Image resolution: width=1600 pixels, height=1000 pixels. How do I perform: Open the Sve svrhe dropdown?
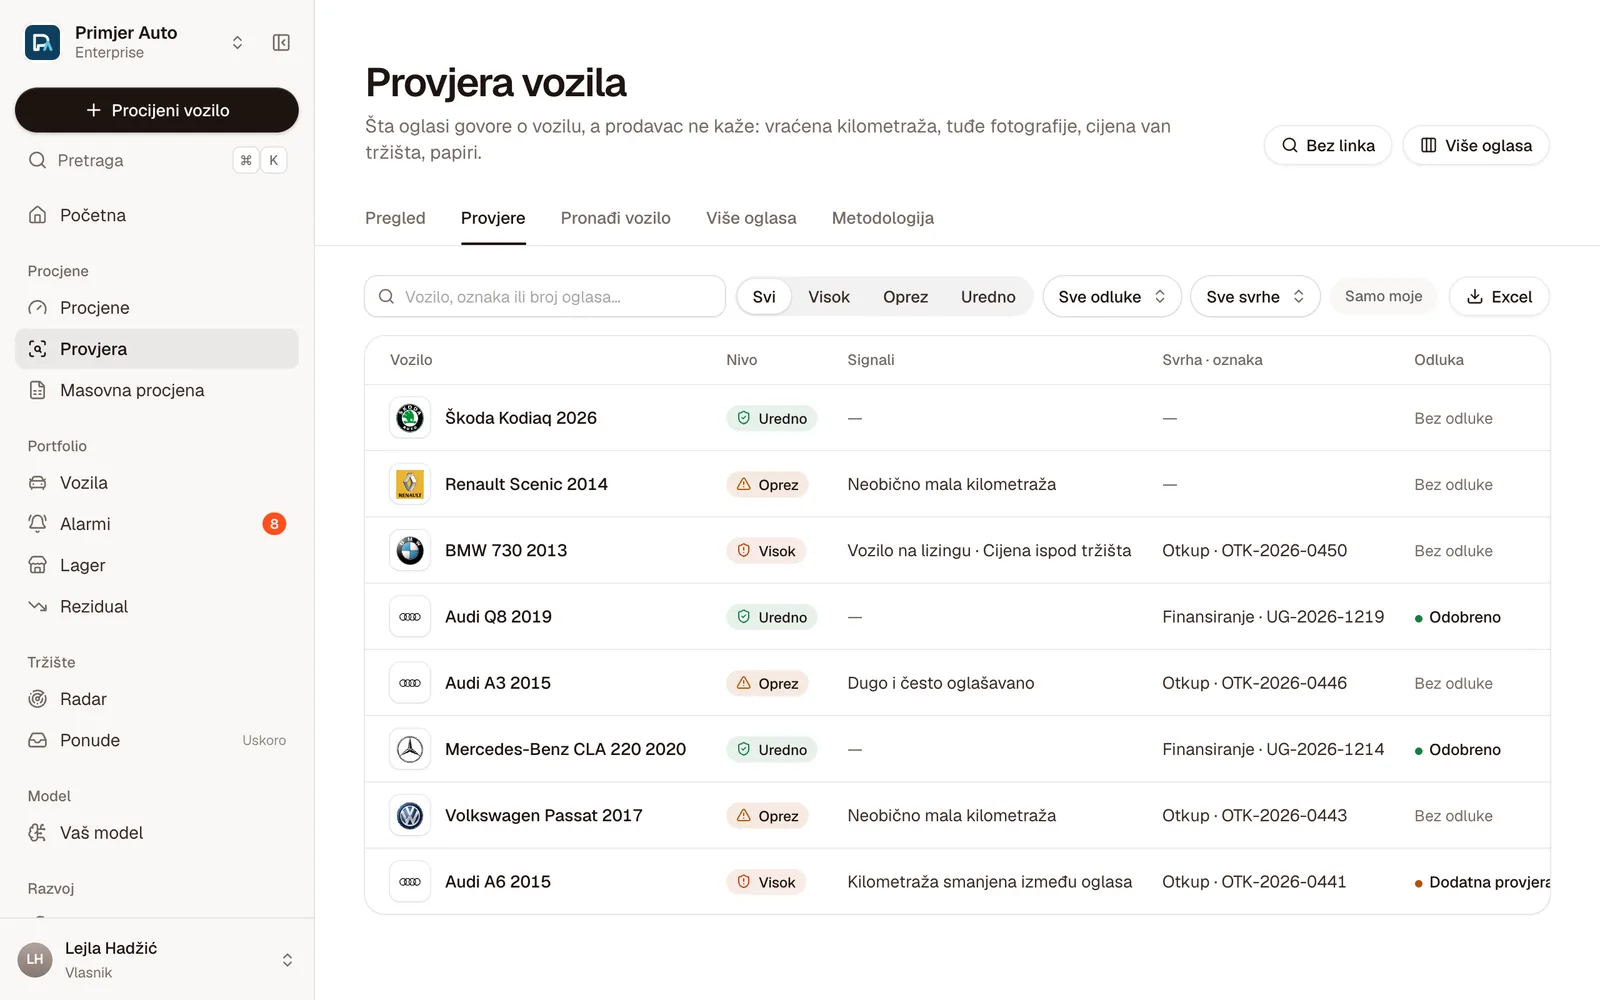tap(1255, 297)
